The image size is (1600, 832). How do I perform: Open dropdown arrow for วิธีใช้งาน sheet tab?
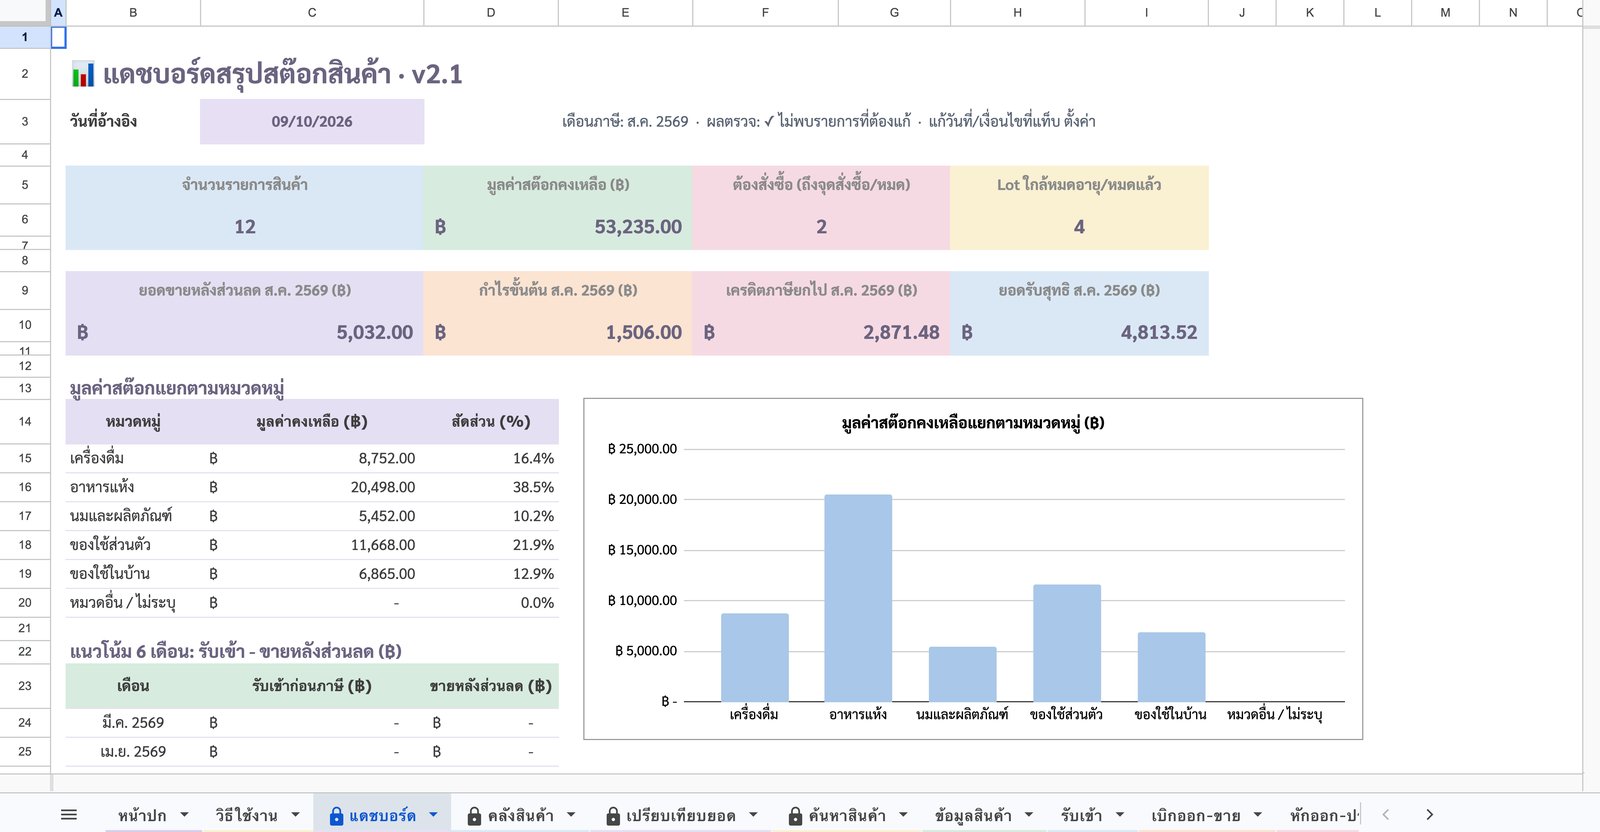(x=295, y=815)
